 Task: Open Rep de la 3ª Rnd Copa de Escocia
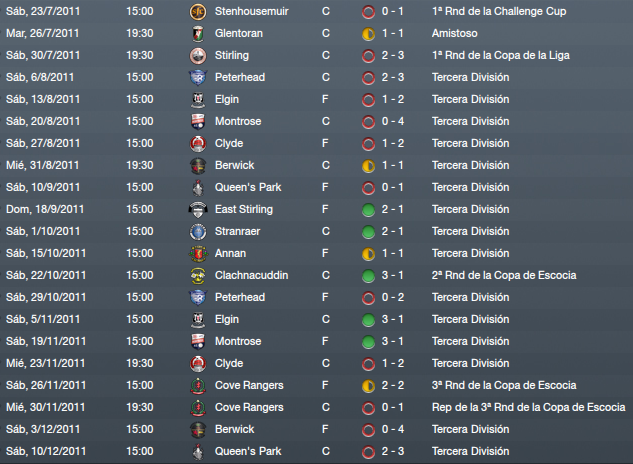pos(528,407)
